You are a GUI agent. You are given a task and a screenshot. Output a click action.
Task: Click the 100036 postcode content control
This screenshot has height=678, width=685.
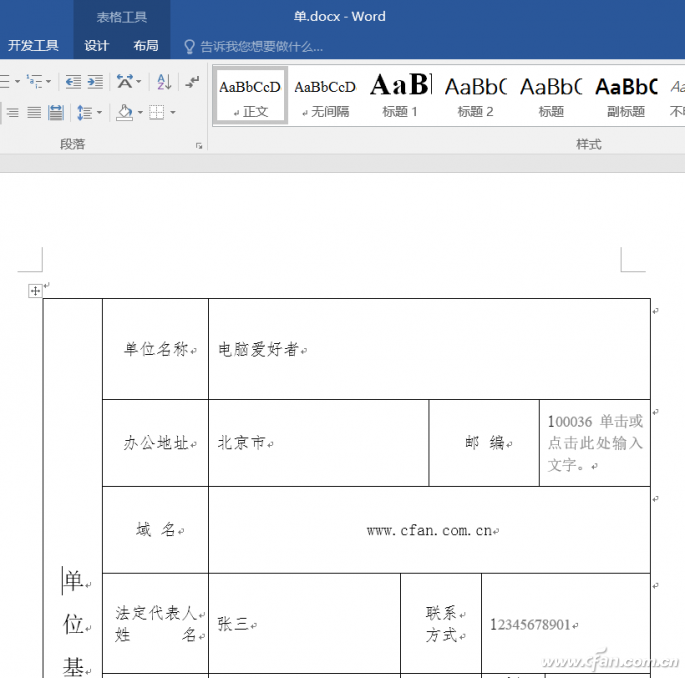click(595, 443)
